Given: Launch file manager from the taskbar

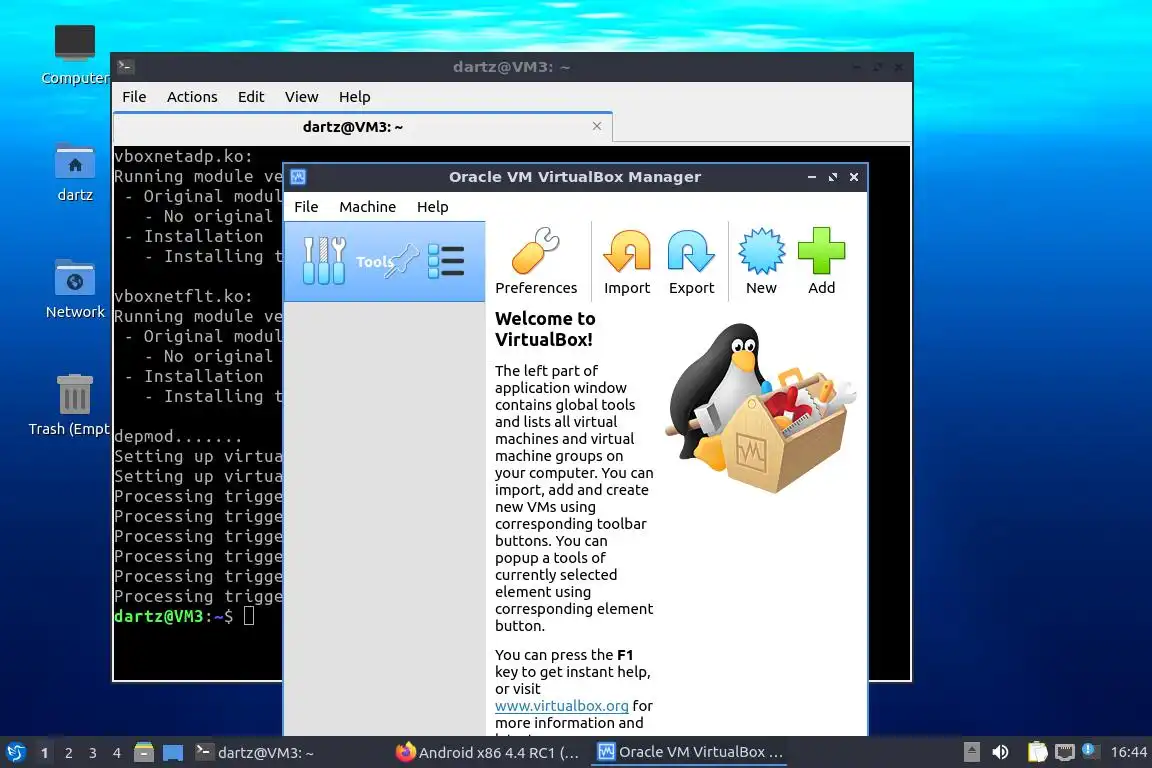Looking at the screenshot, I should 144,752.
